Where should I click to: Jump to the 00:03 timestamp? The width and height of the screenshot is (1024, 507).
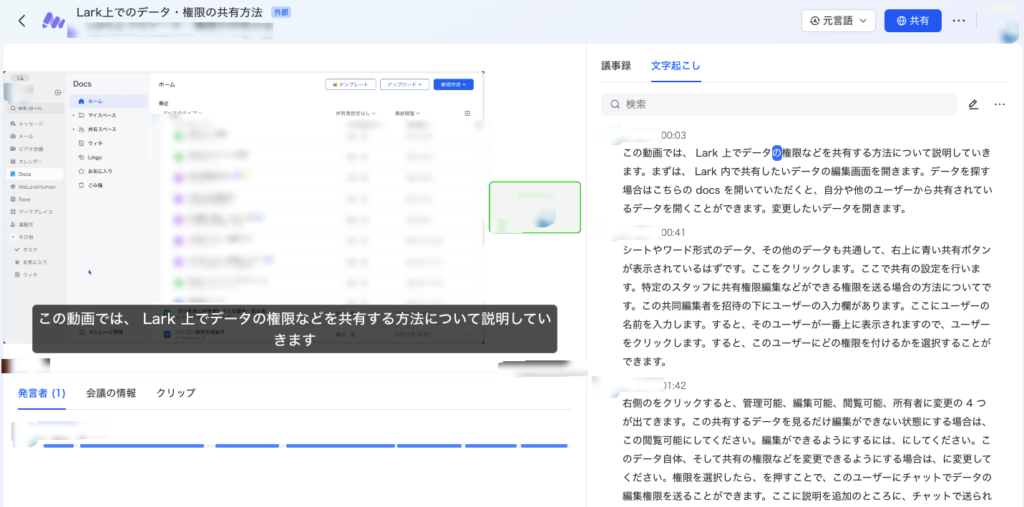tap(673, 135)
